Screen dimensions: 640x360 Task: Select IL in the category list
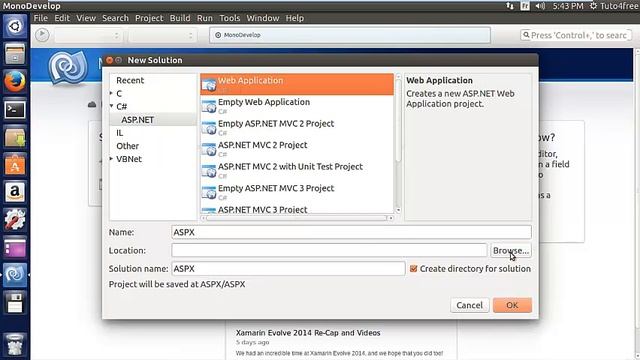tap(120, 133)
